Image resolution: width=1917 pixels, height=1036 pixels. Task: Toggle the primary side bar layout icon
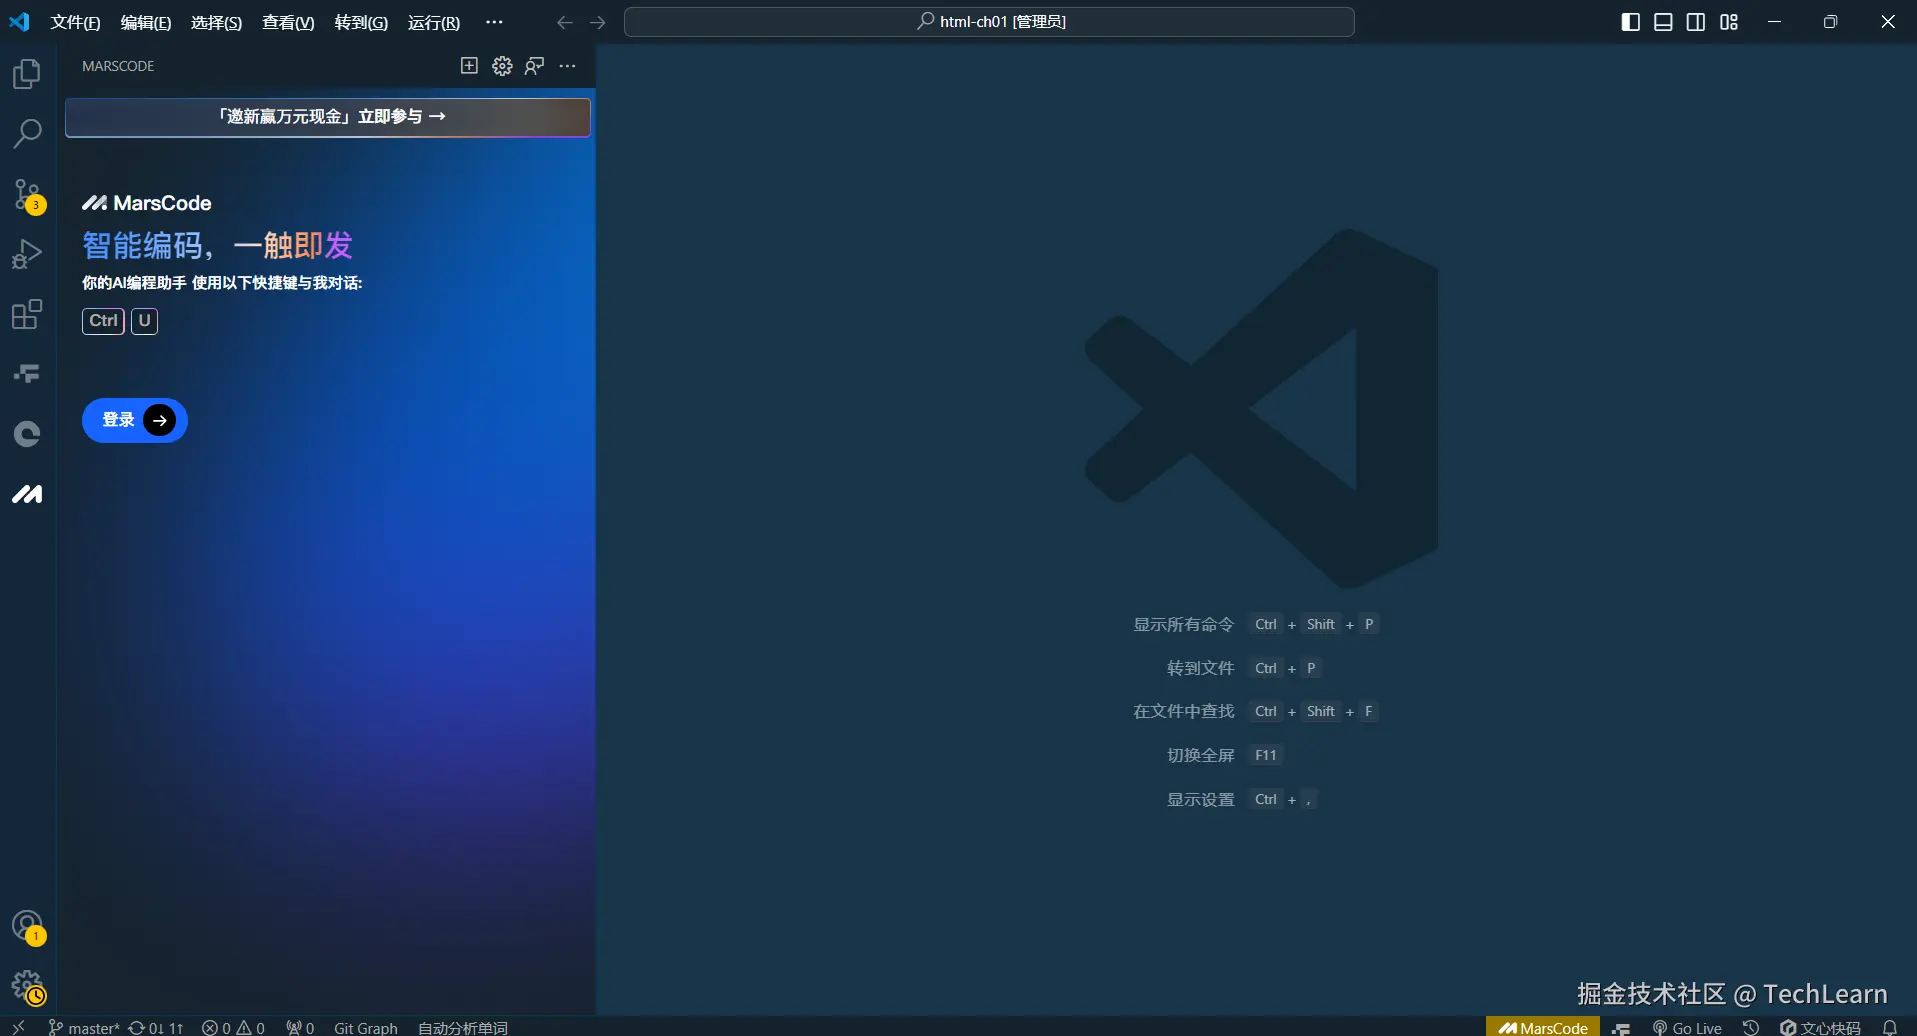click(x=1630, y=22)
